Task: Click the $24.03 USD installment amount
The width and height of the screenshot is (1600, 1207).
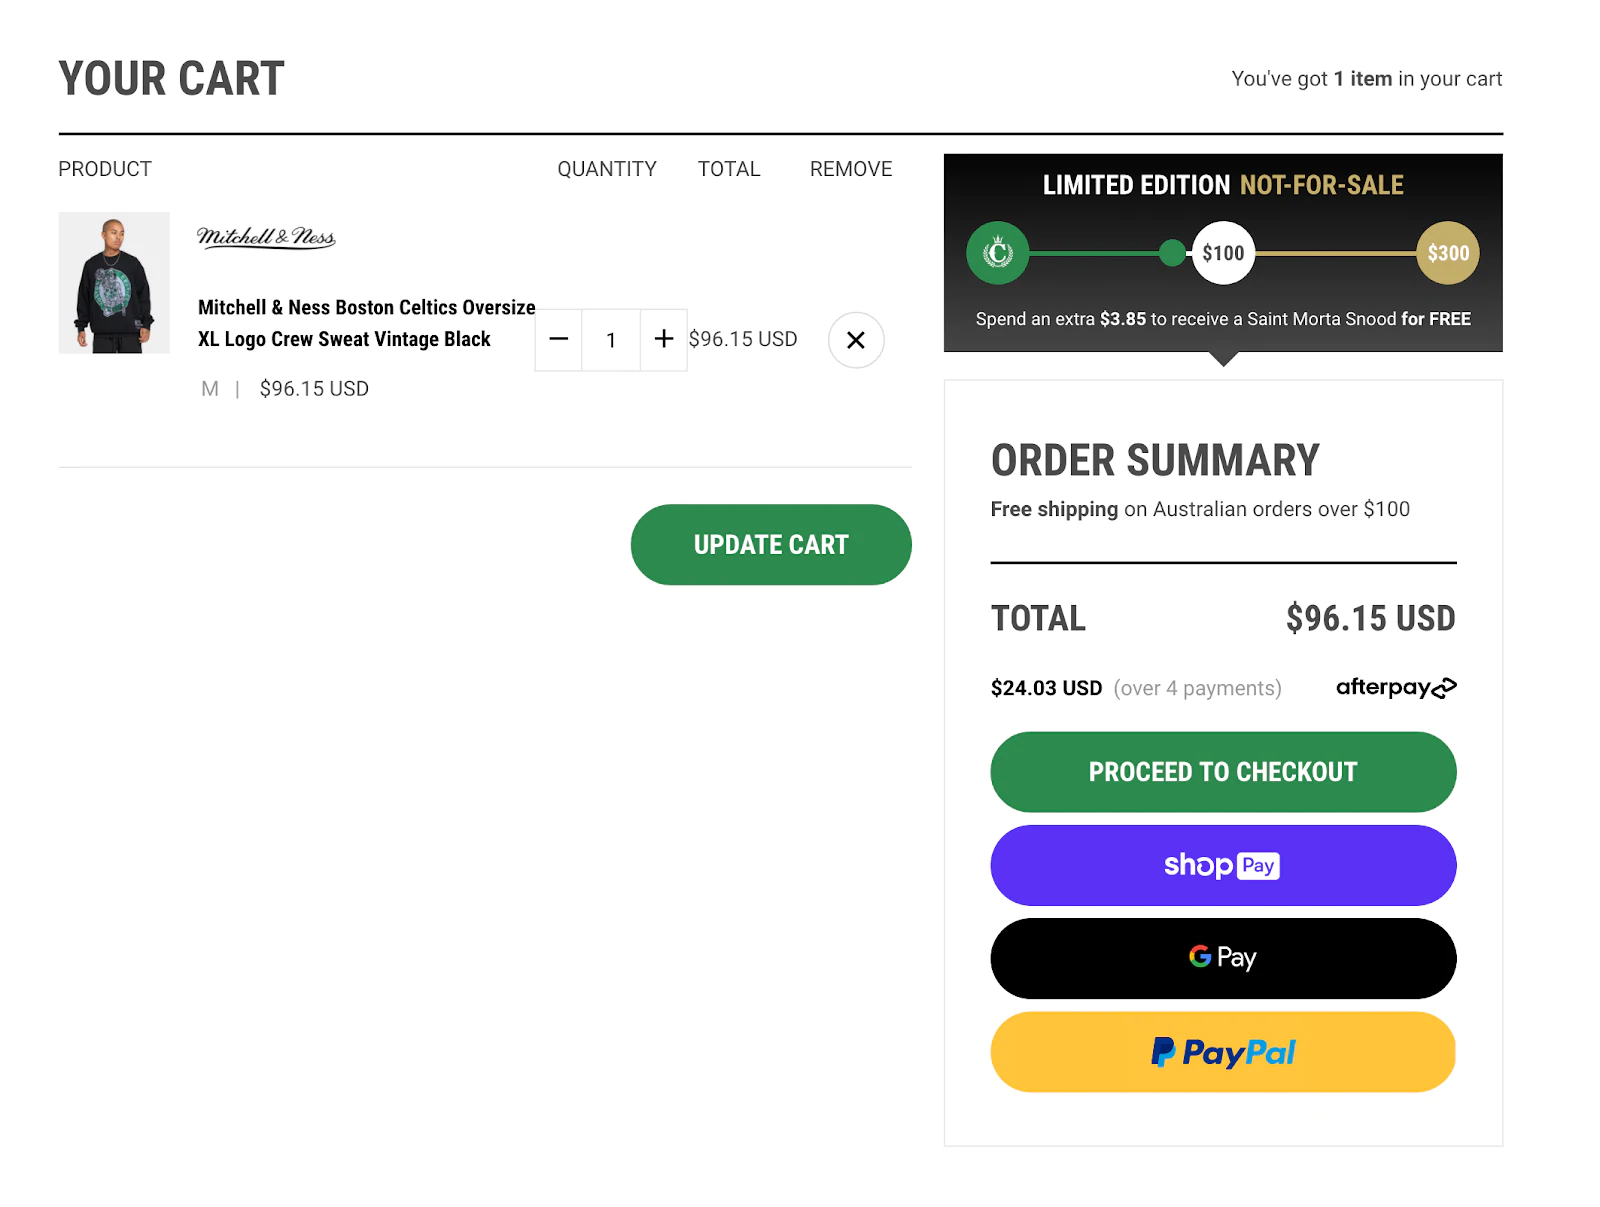Action: click(x=1046, y=689)
